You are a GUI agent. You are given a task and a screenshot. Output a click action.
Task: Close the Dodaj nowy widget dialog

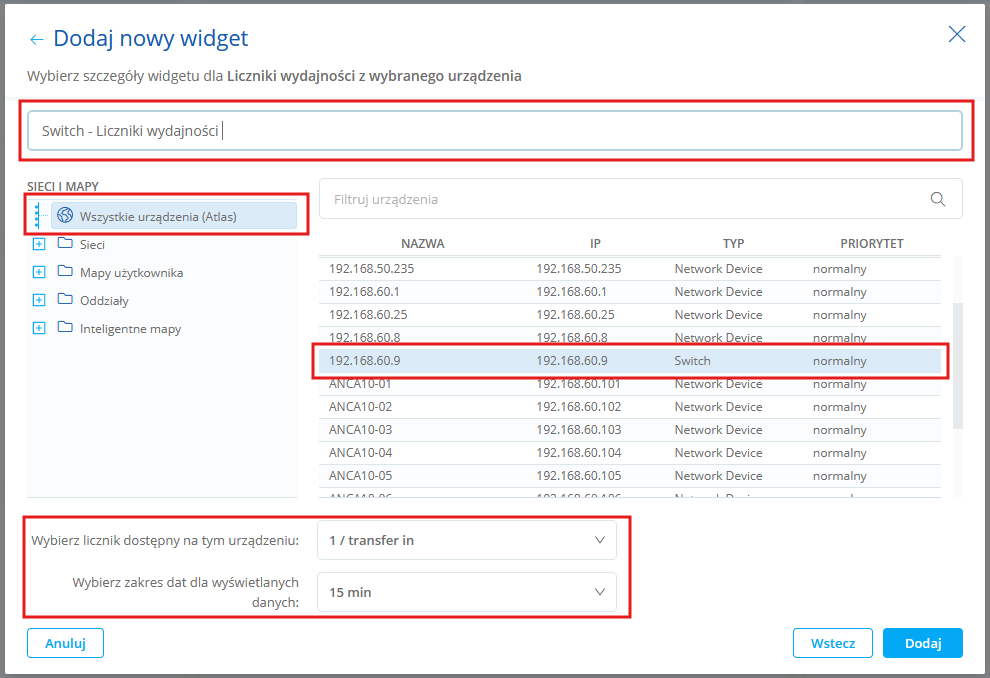tap(956, 35)
